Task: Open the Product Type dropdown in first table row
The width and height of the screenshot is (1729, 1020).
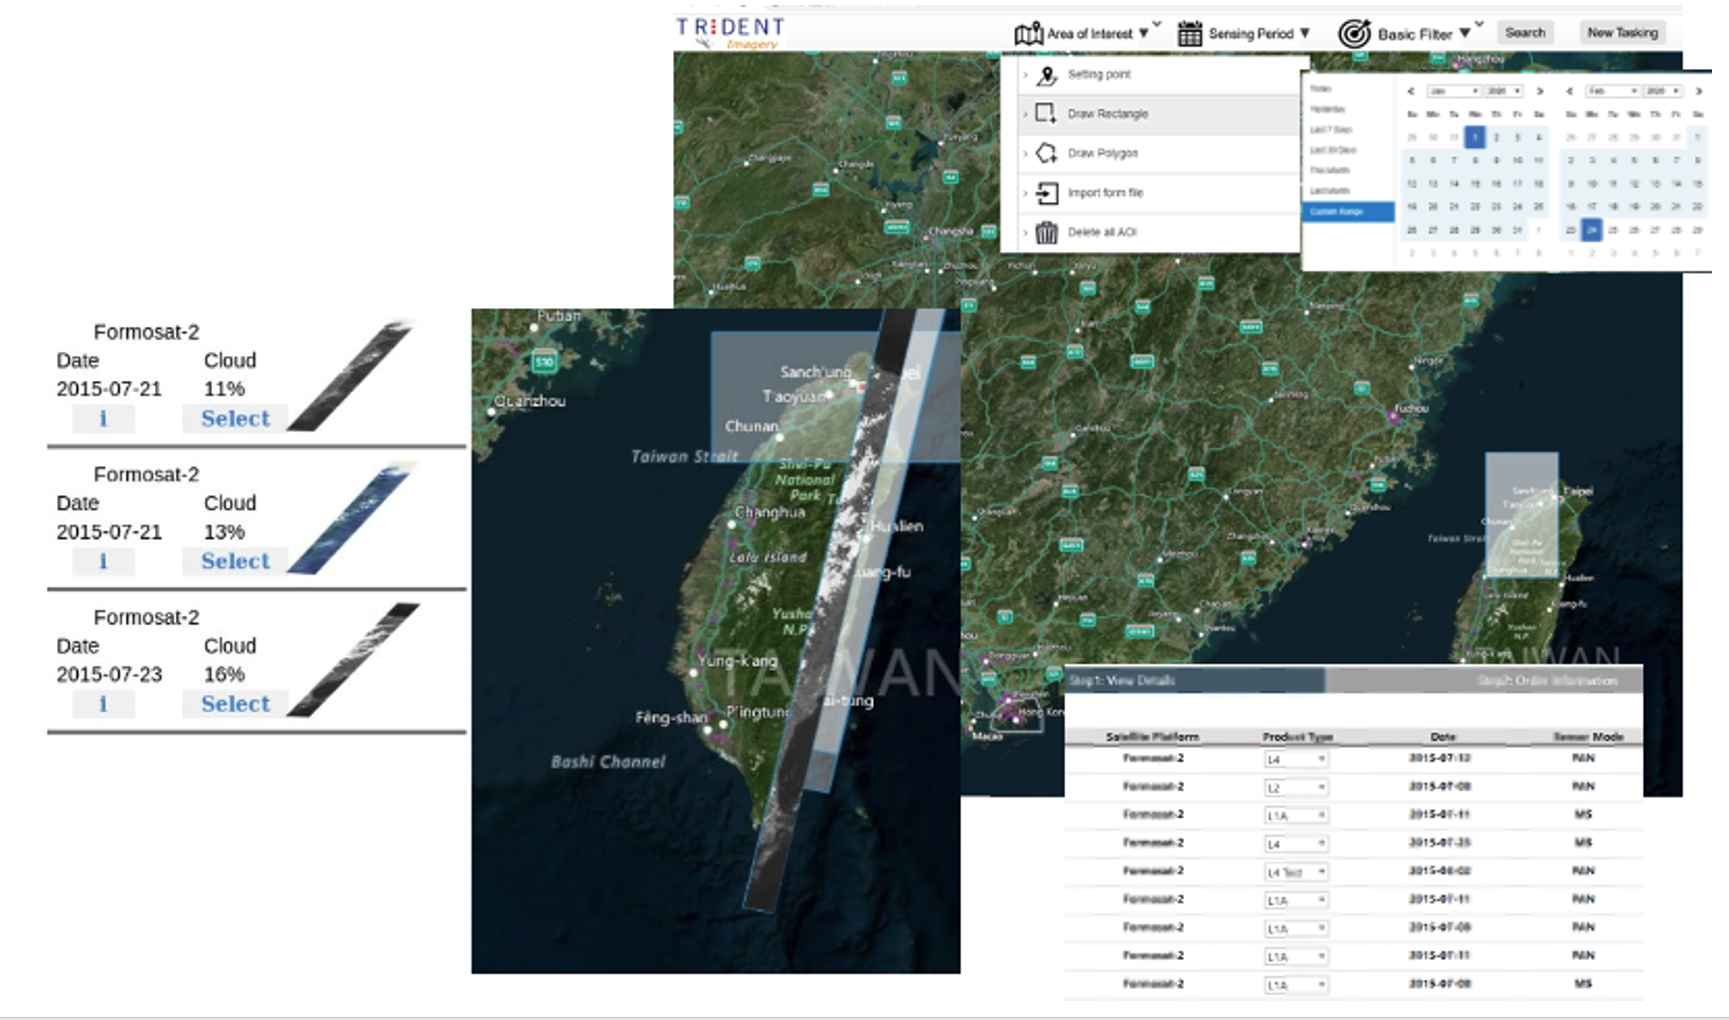Action: click(x=1296, y=760)
